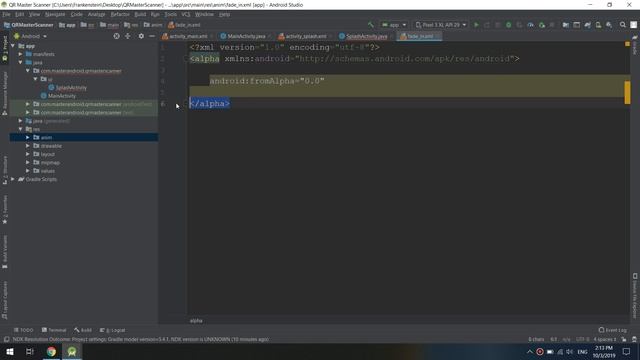Toggle the Project tool window side tab
Image resolution: width=640 pixels, height=360 pixels.
(x=5, y=48)
